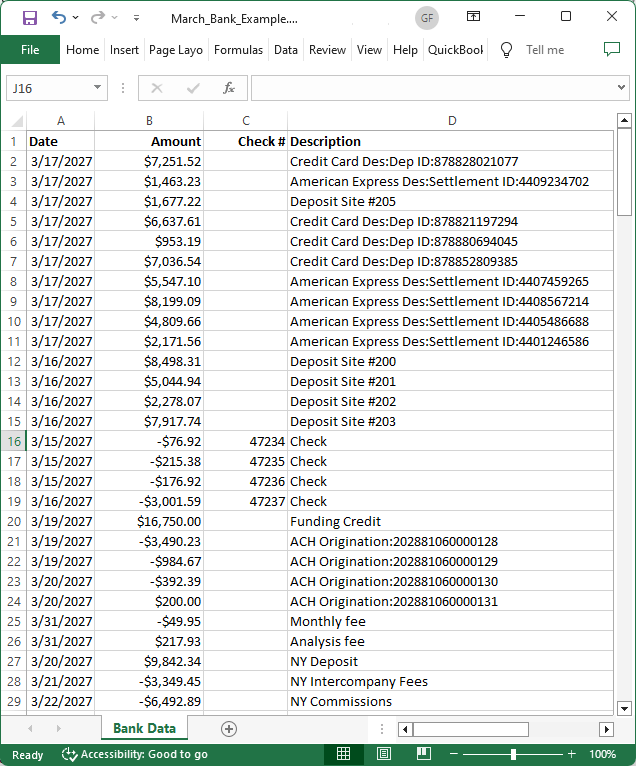This screenshot has height=766, width=636.
Task: Select cell containing Funding Credit
Action: click(450, 521)
